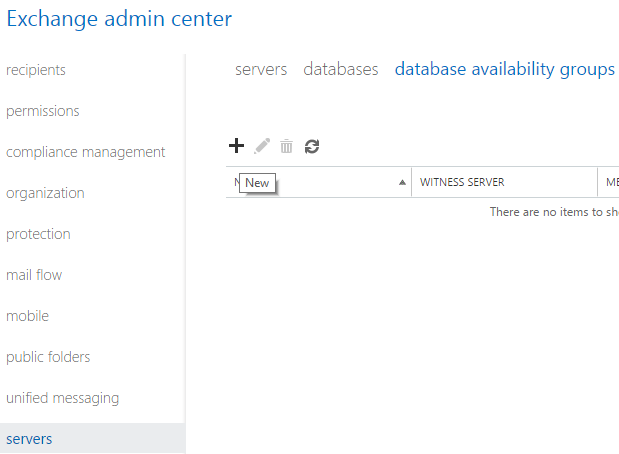619x454 pixels.
Task: Open mobile section
Action: pyautogui.click(x=28, y=316)
